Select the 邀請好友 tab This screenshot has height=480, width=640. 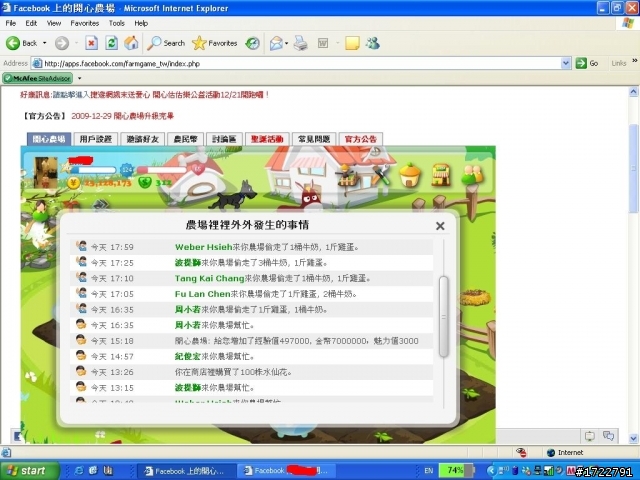coord(142,139)
